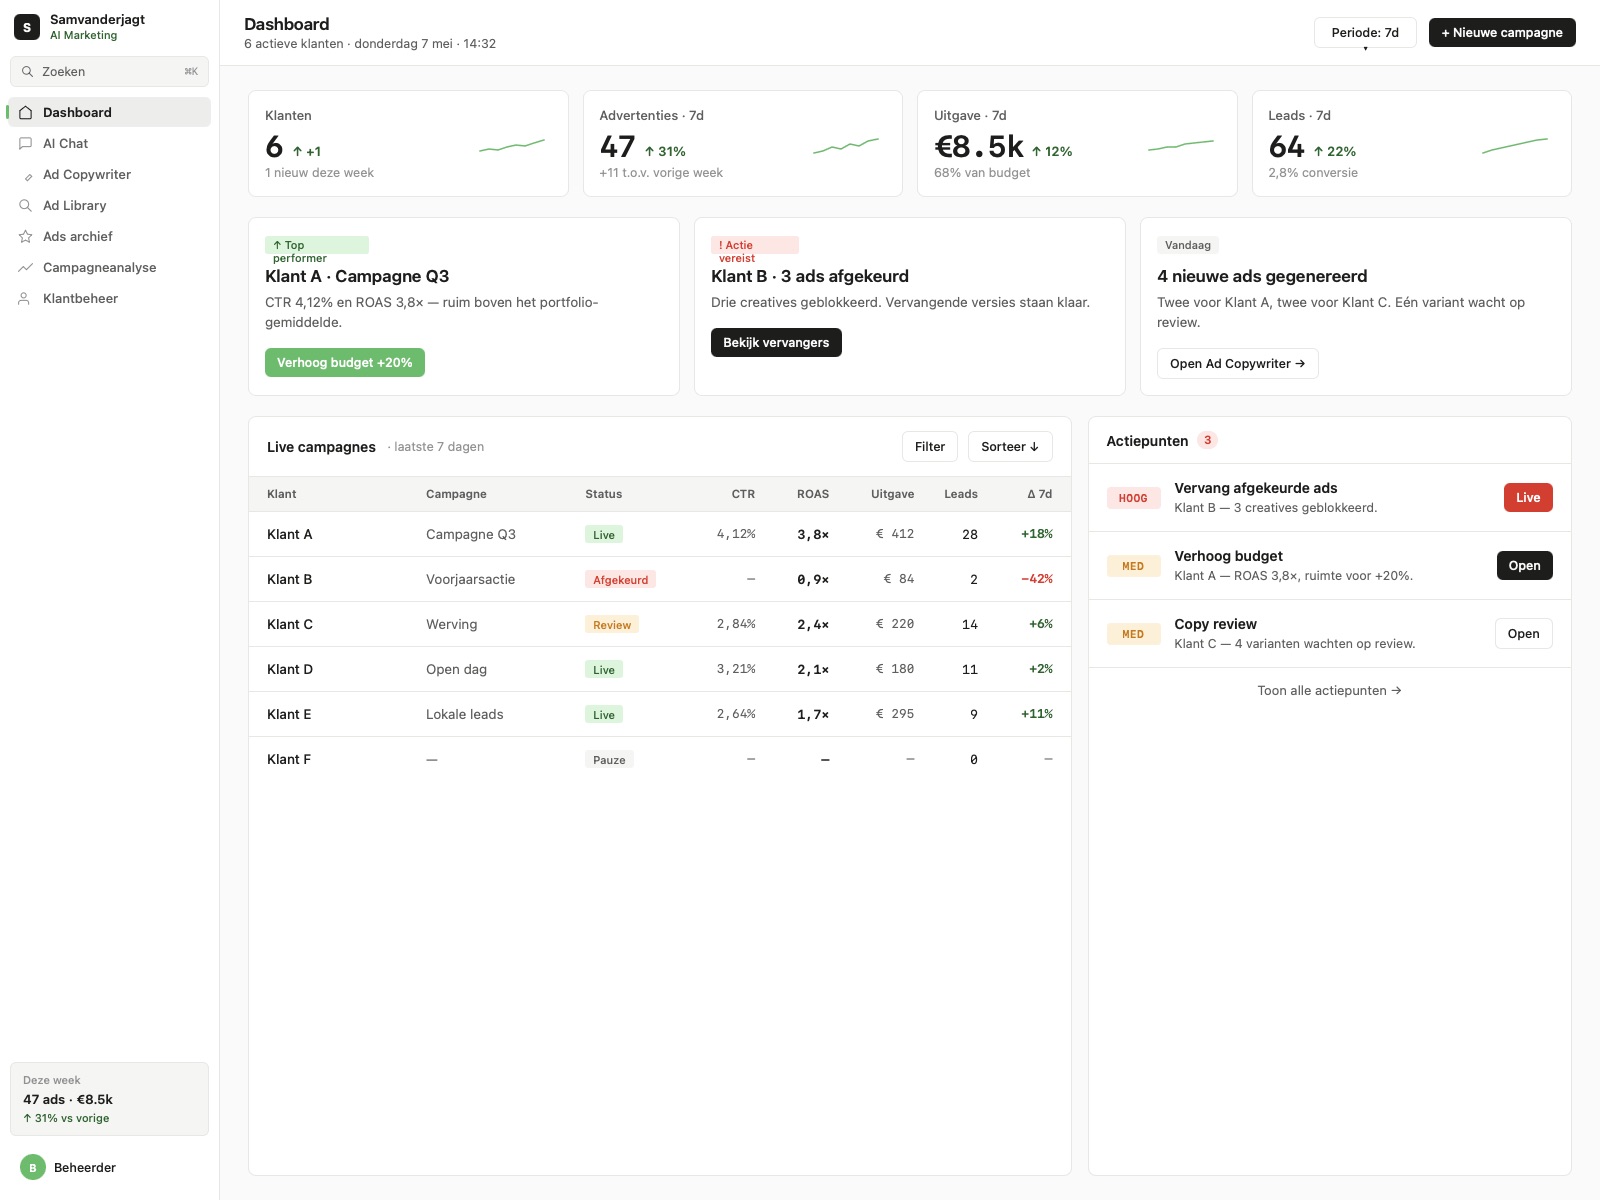Viewport: 1600px width, 1200px height.
Task: Click the Deze week summary card
Action: pyautogui.click(x=109, y=1099)
